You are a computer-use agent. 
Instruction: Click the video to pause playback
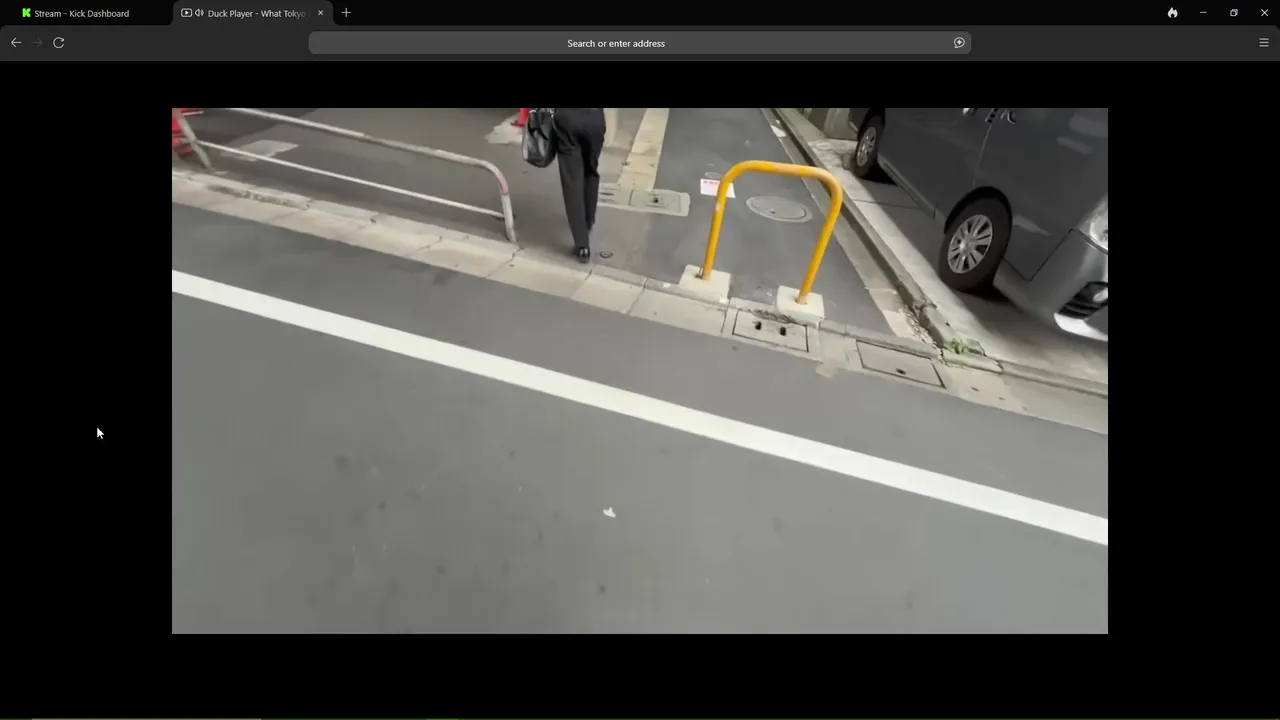tap(640, 371)
